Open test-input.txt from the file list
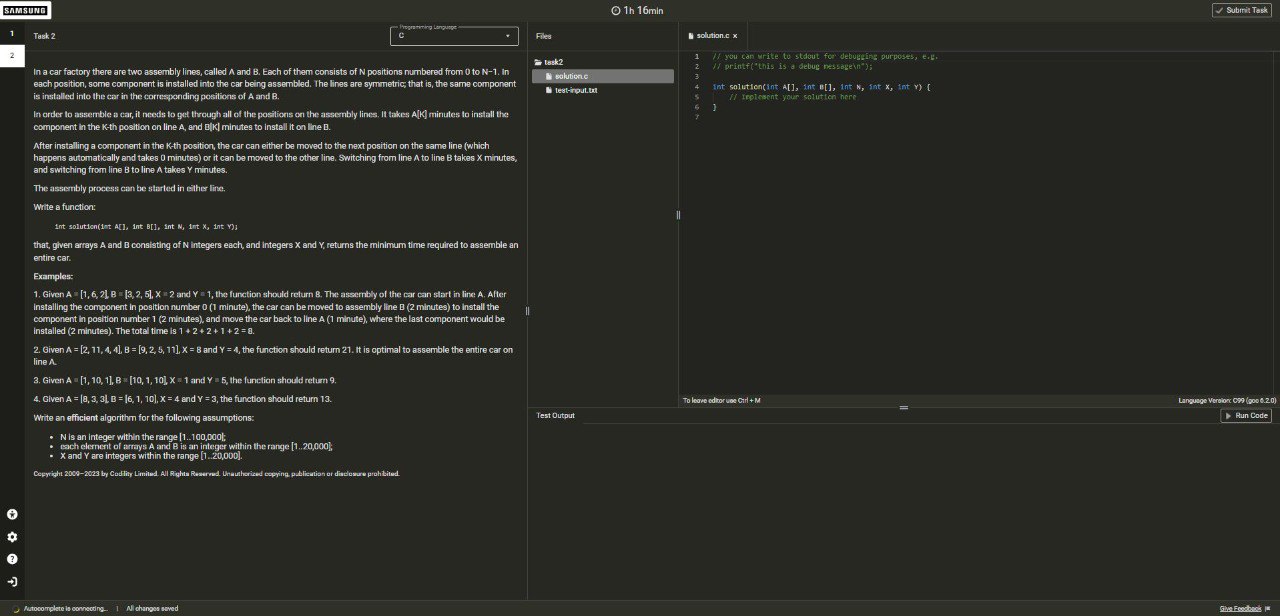 (576, 90)
